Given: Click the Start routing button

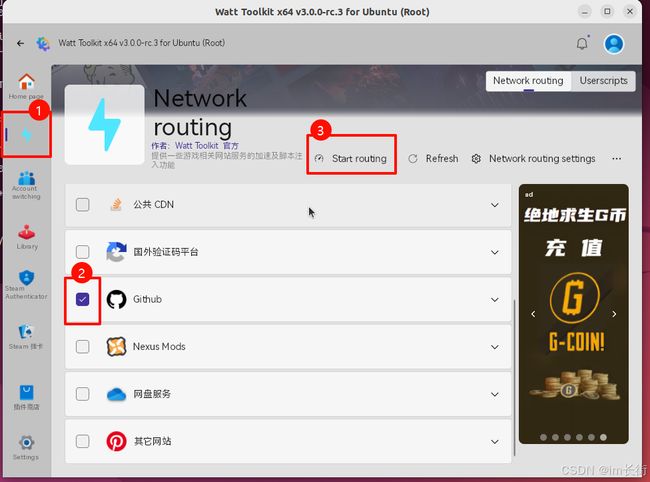Looking at the screenshot, I should 351,159.
